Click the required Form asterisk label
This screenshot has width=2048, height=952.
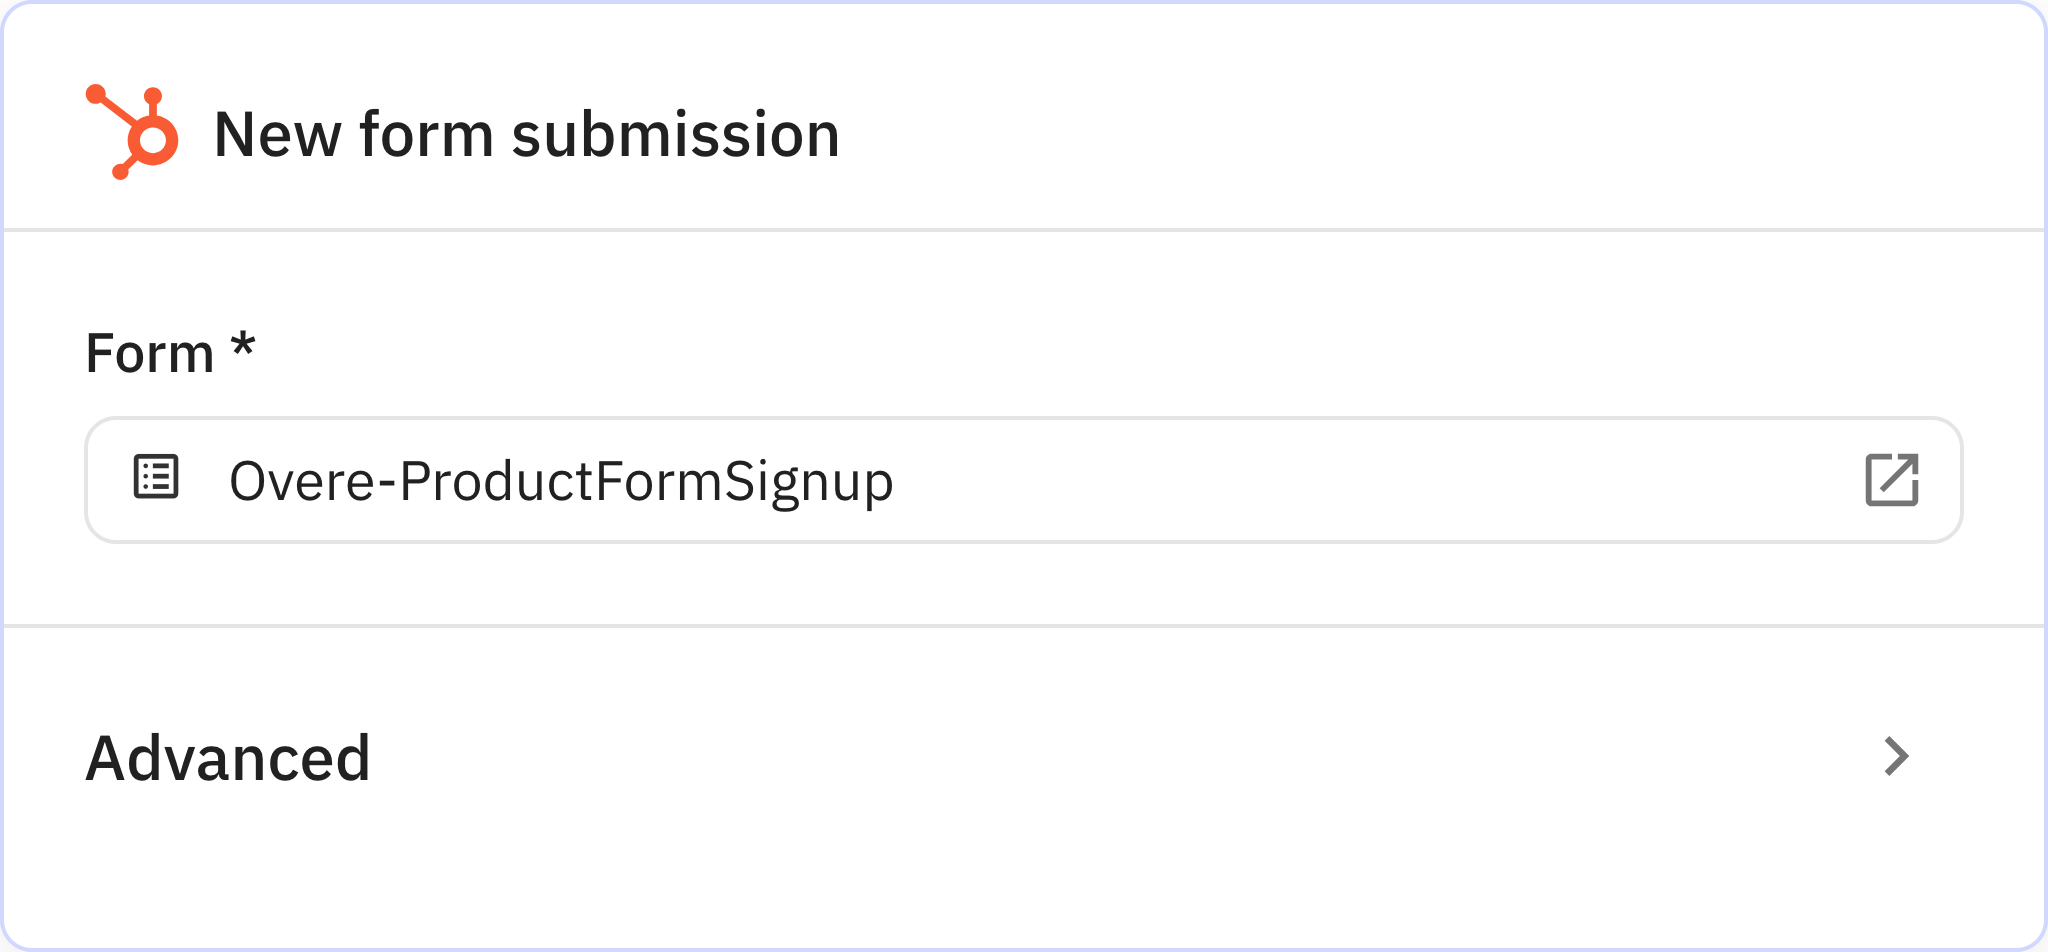[x=243, y=350]
